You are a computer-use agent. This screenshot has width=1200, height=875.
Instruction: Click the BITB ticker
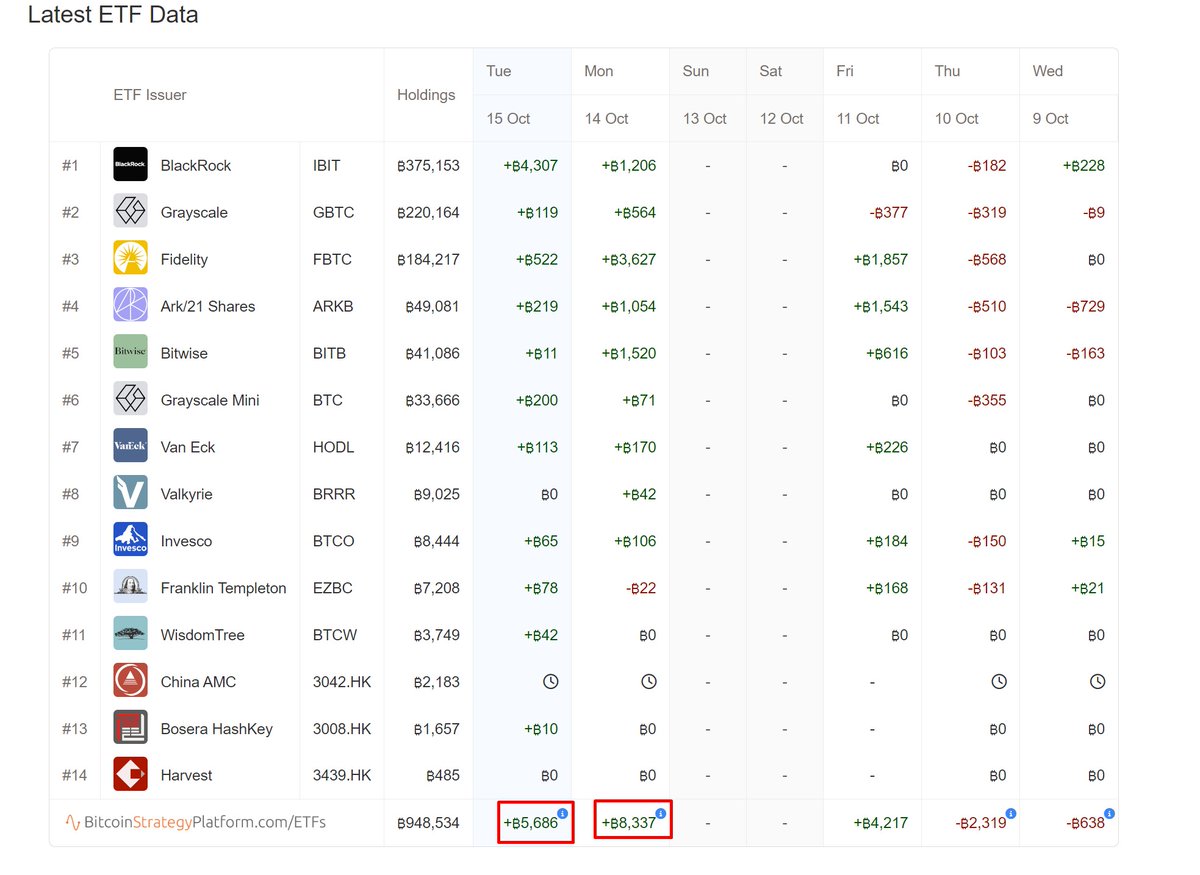click(330, 353)
